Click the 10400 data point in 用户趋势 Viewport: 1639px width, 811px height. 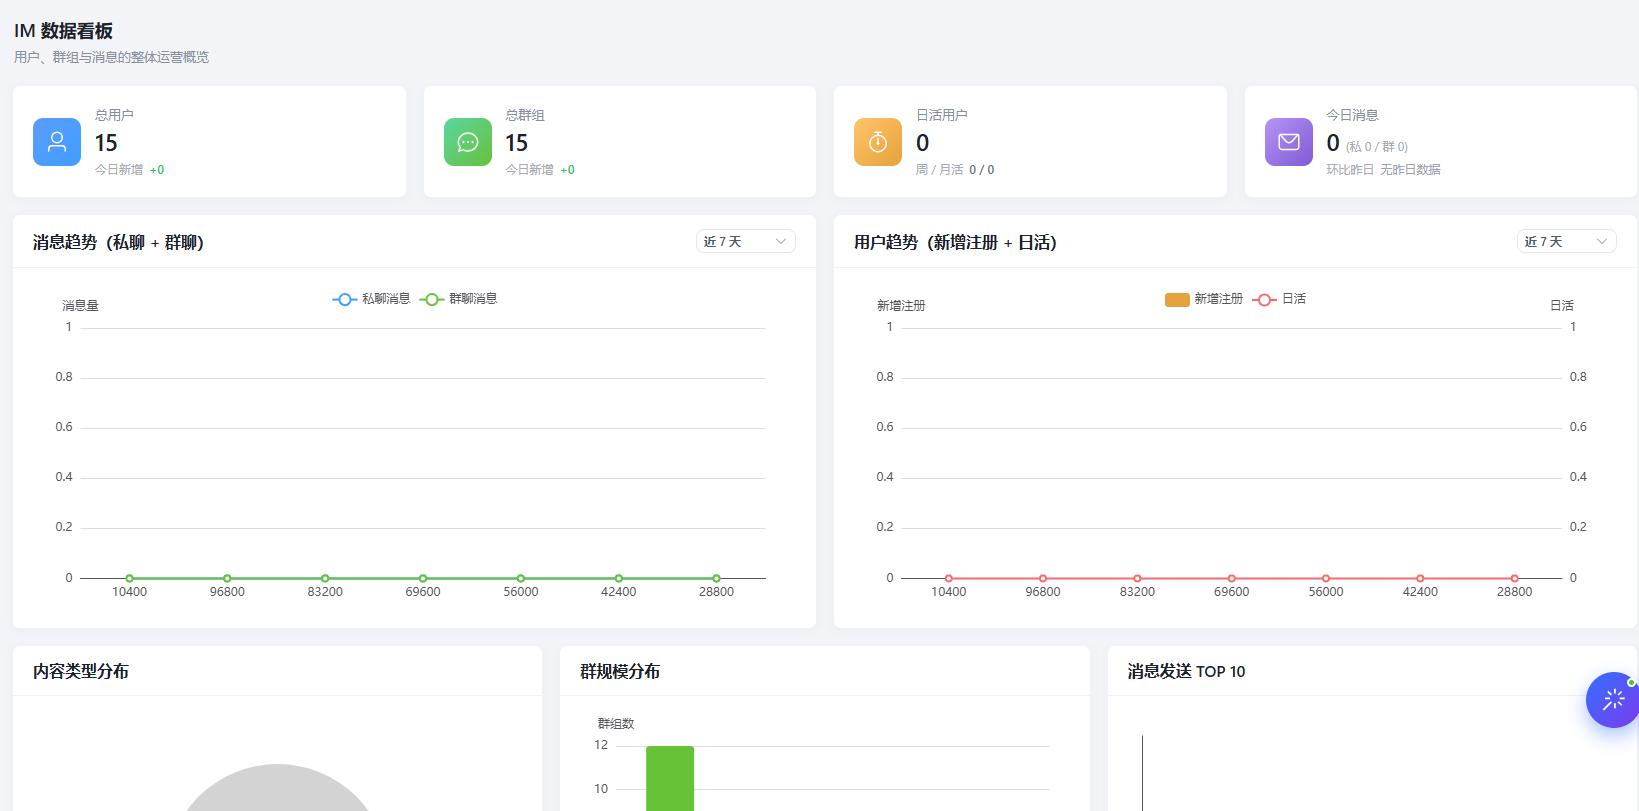pos(949,578)
